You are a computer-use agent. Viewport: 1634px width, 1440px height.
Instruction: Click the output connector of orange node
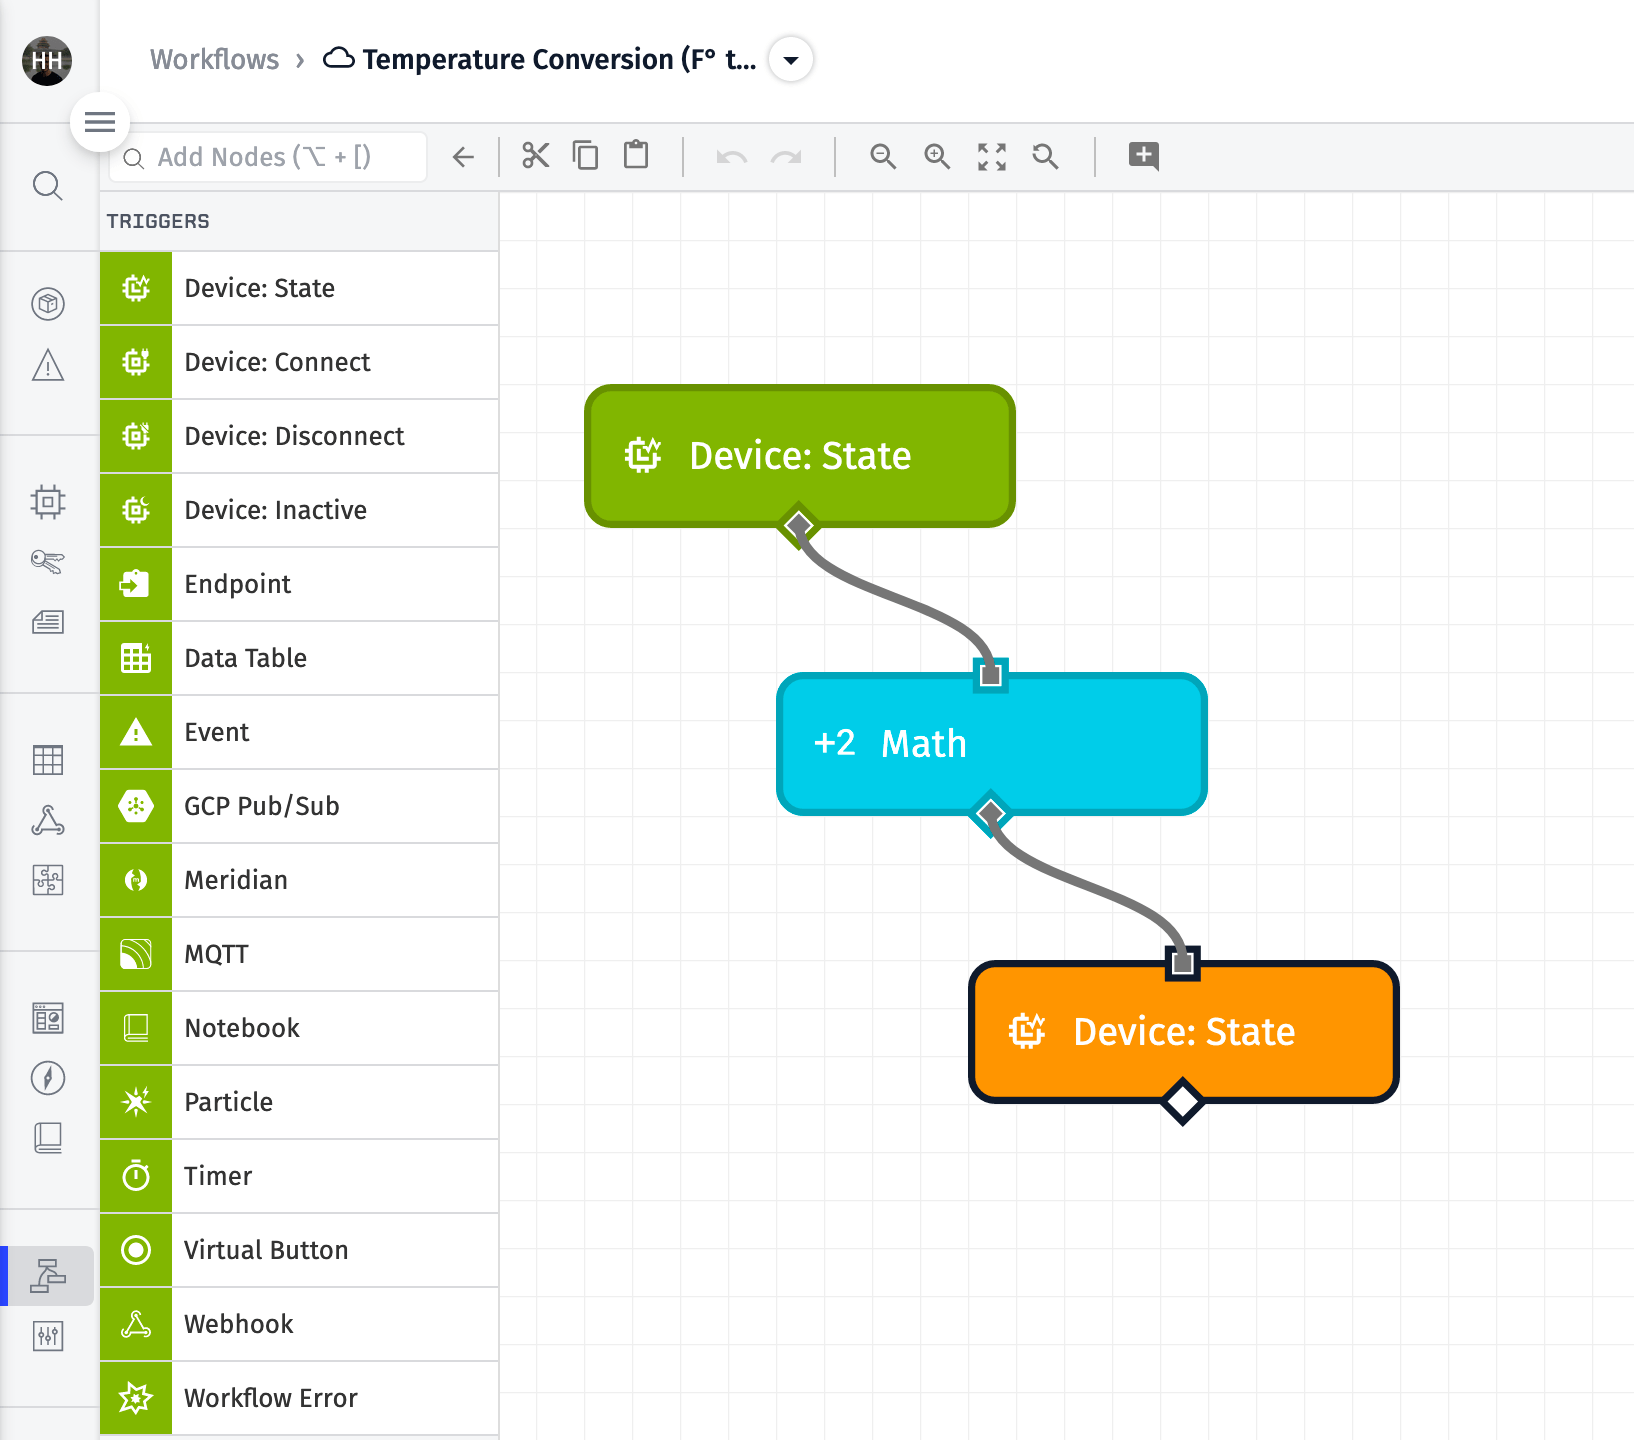pos(1183,1102)
